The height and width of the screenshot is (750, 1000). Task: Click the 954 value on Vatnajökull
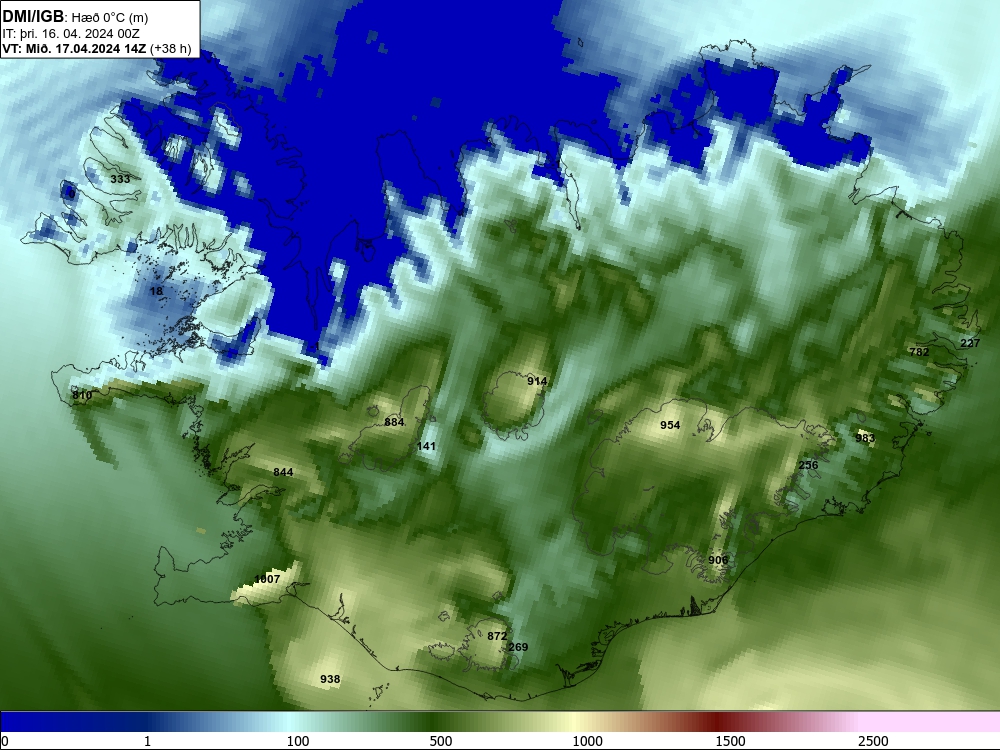pos(670,425)
